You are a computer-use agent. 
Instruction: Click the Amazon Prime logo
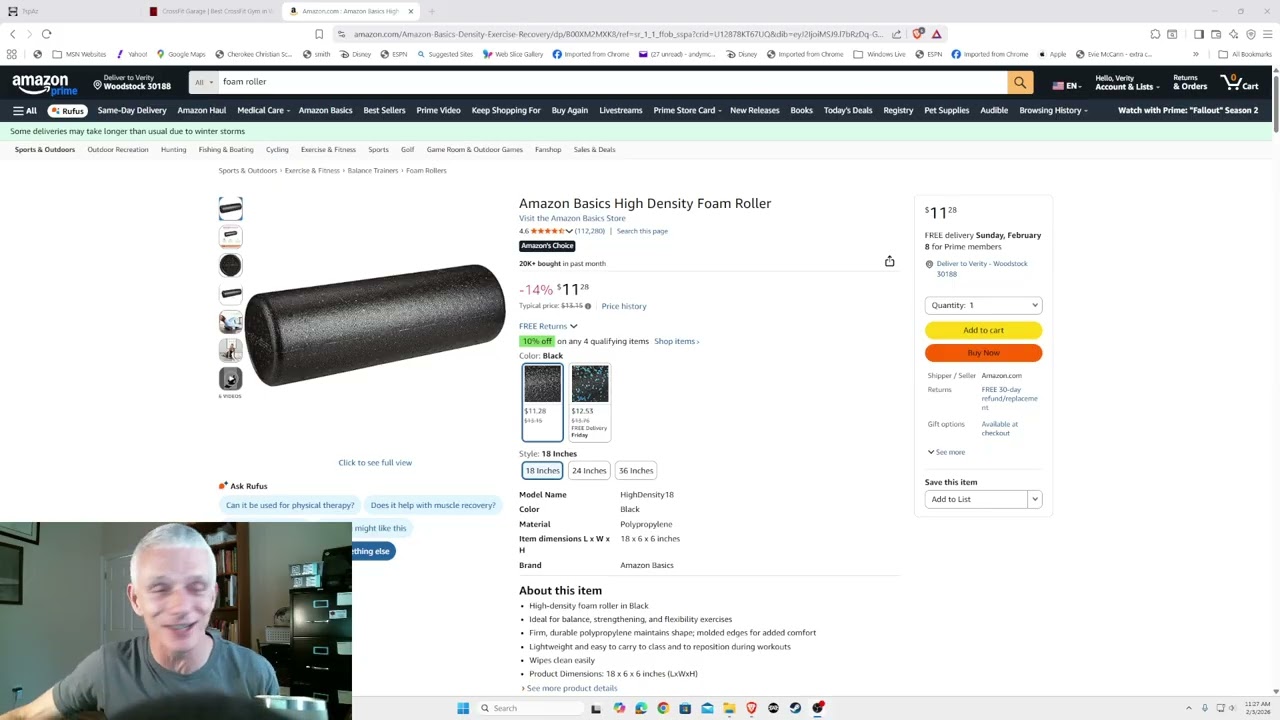(x=45, y=84)
